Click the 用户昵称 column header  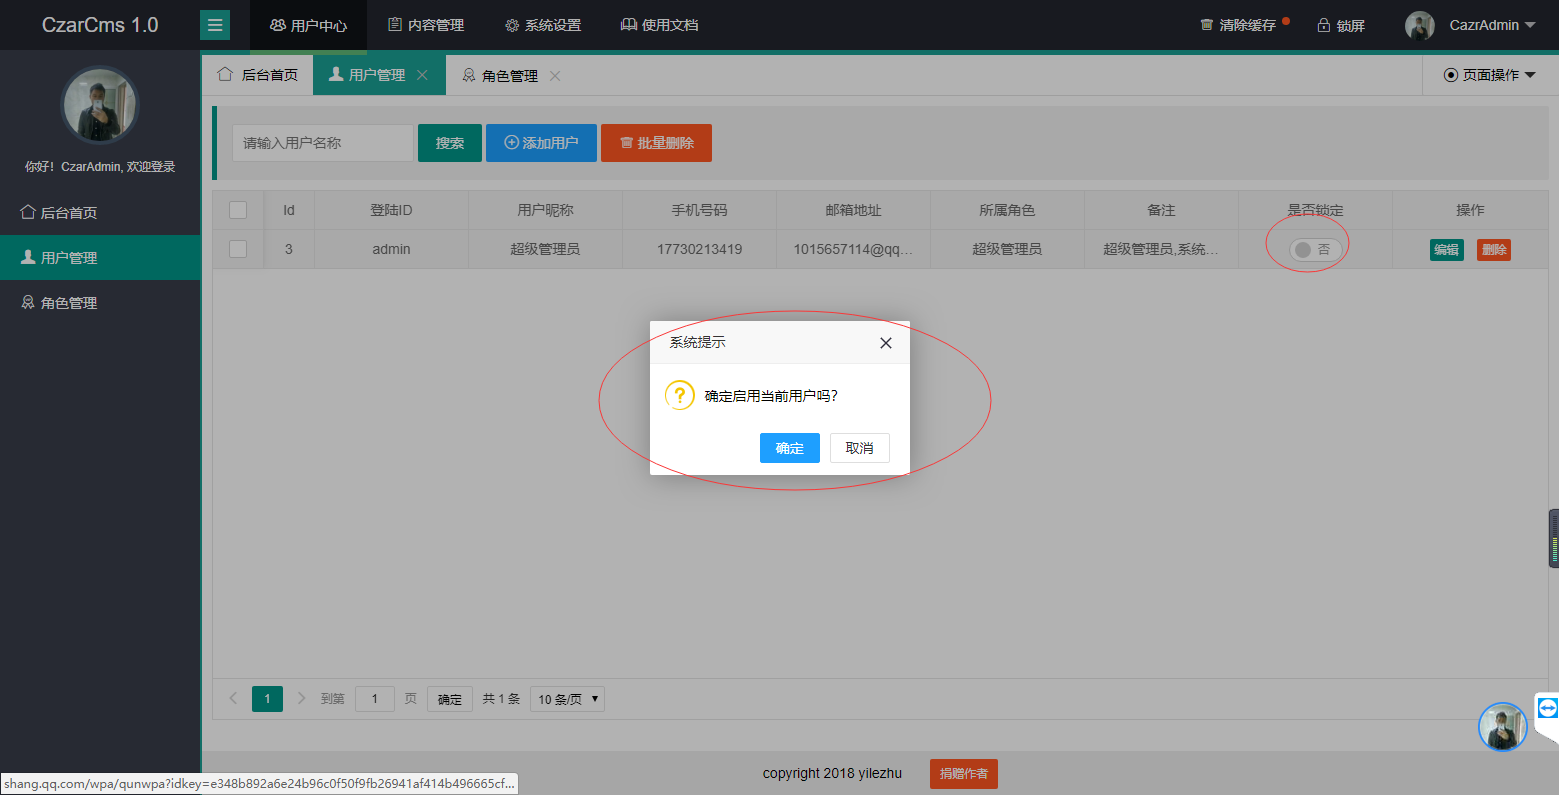click(545, 210)
